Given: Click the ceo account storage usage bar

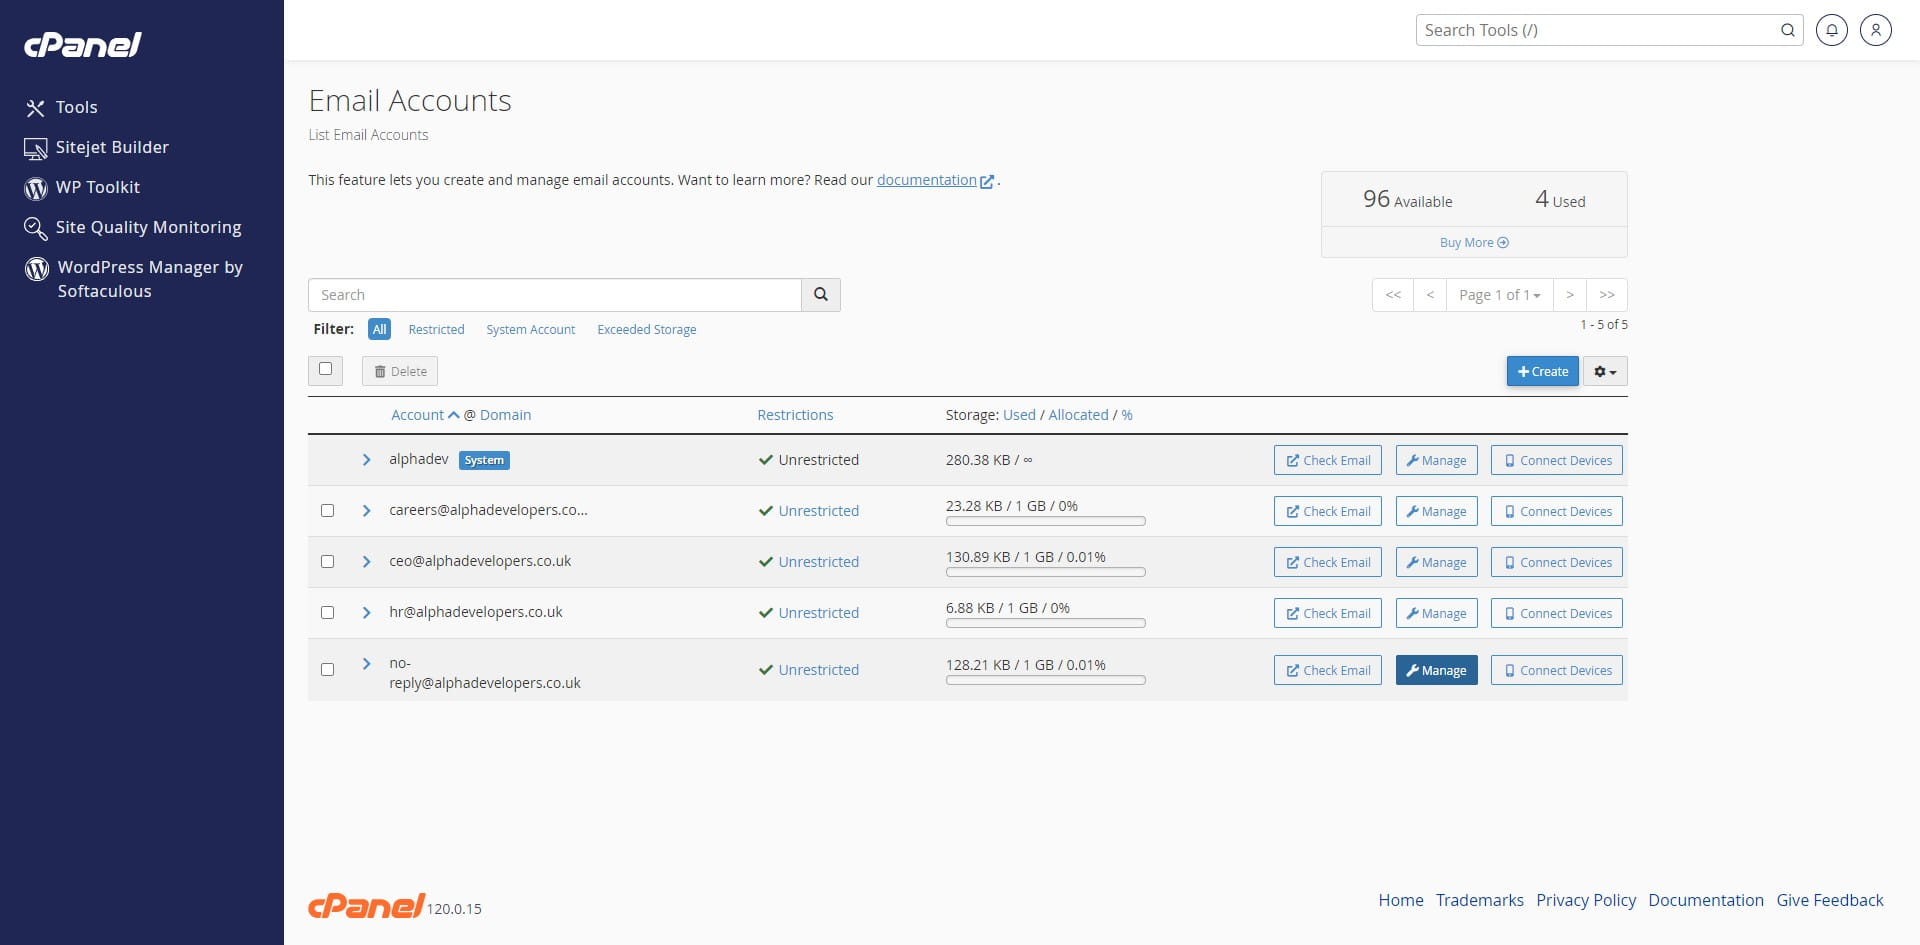Looking at the screenshot, I should pyautogui.click(x=1045, y=573).
